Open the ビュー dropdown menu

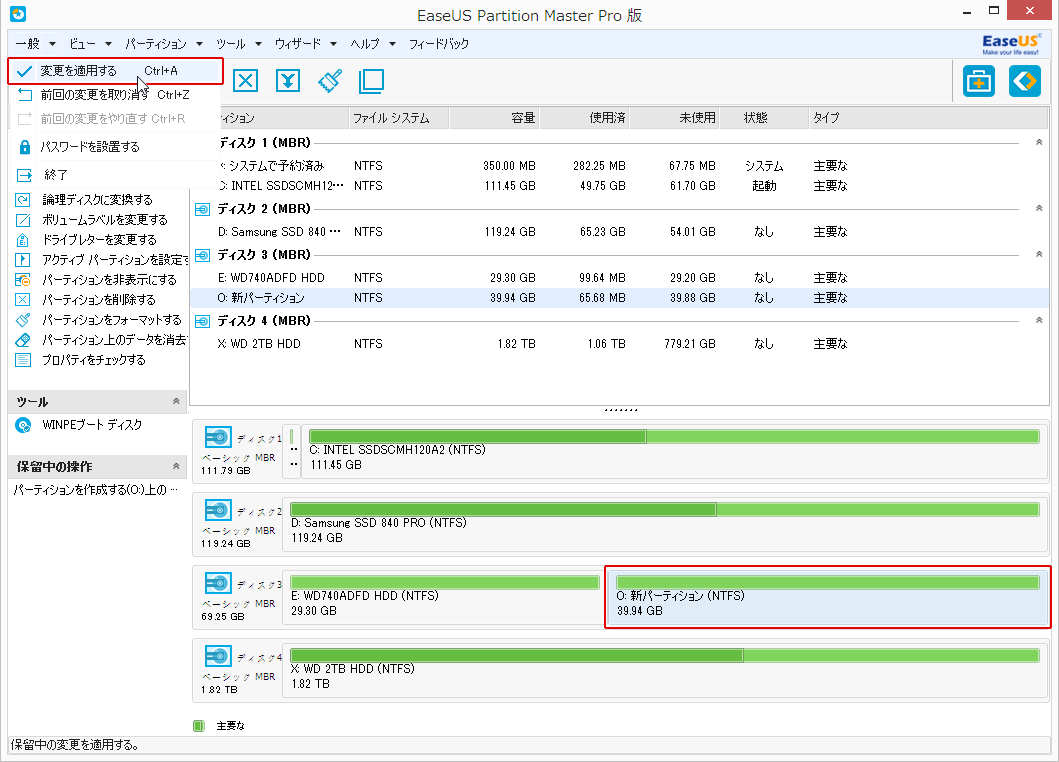pos(90,44)
